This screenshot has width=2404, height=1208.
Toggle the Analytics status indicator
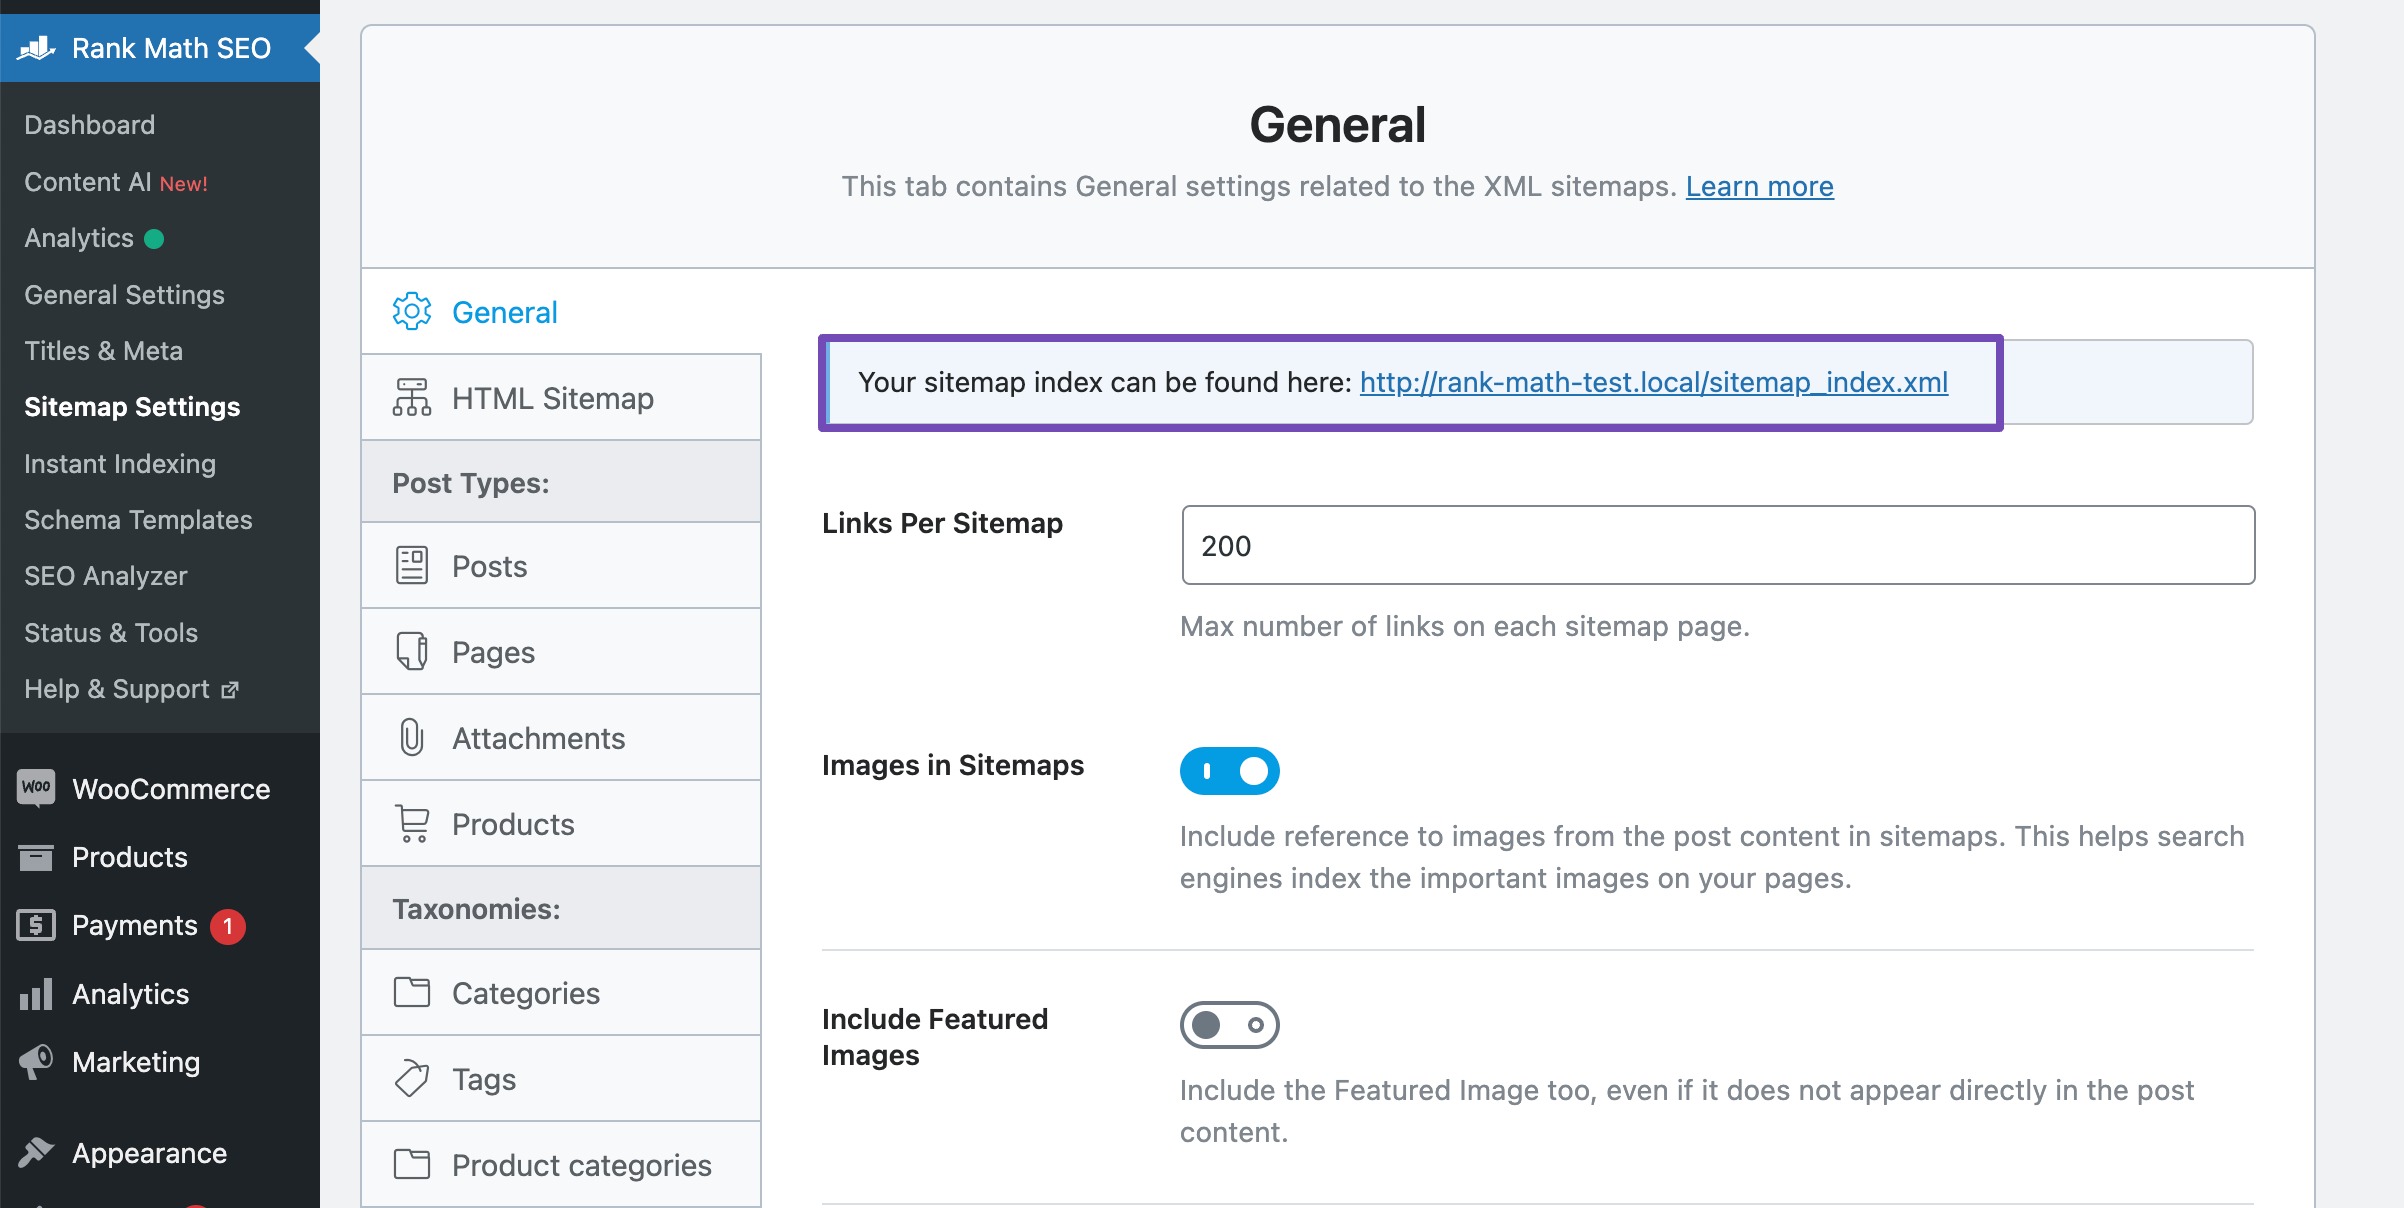(152, 238)
